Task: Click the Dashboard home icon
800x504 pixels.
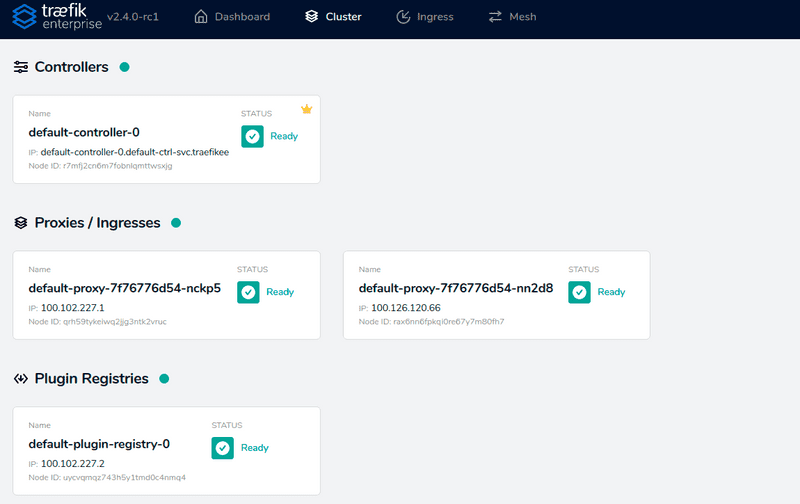Action: pos(201,17)
